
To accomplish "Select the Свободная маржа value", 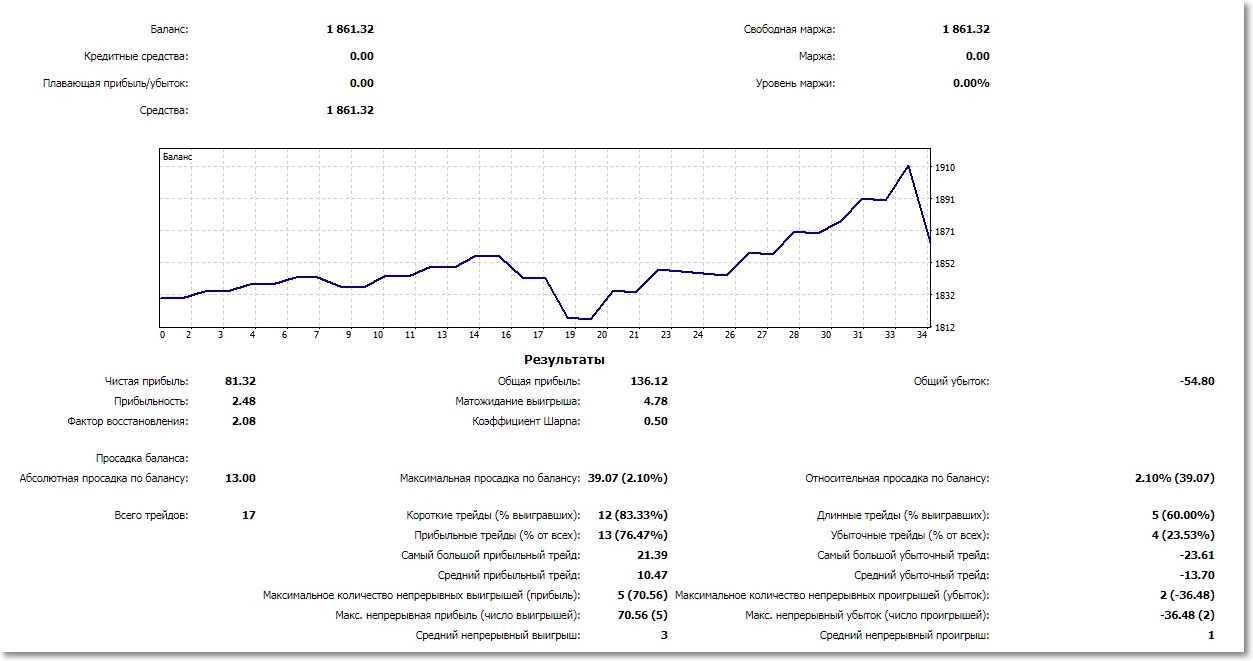I will pos(966,30).
